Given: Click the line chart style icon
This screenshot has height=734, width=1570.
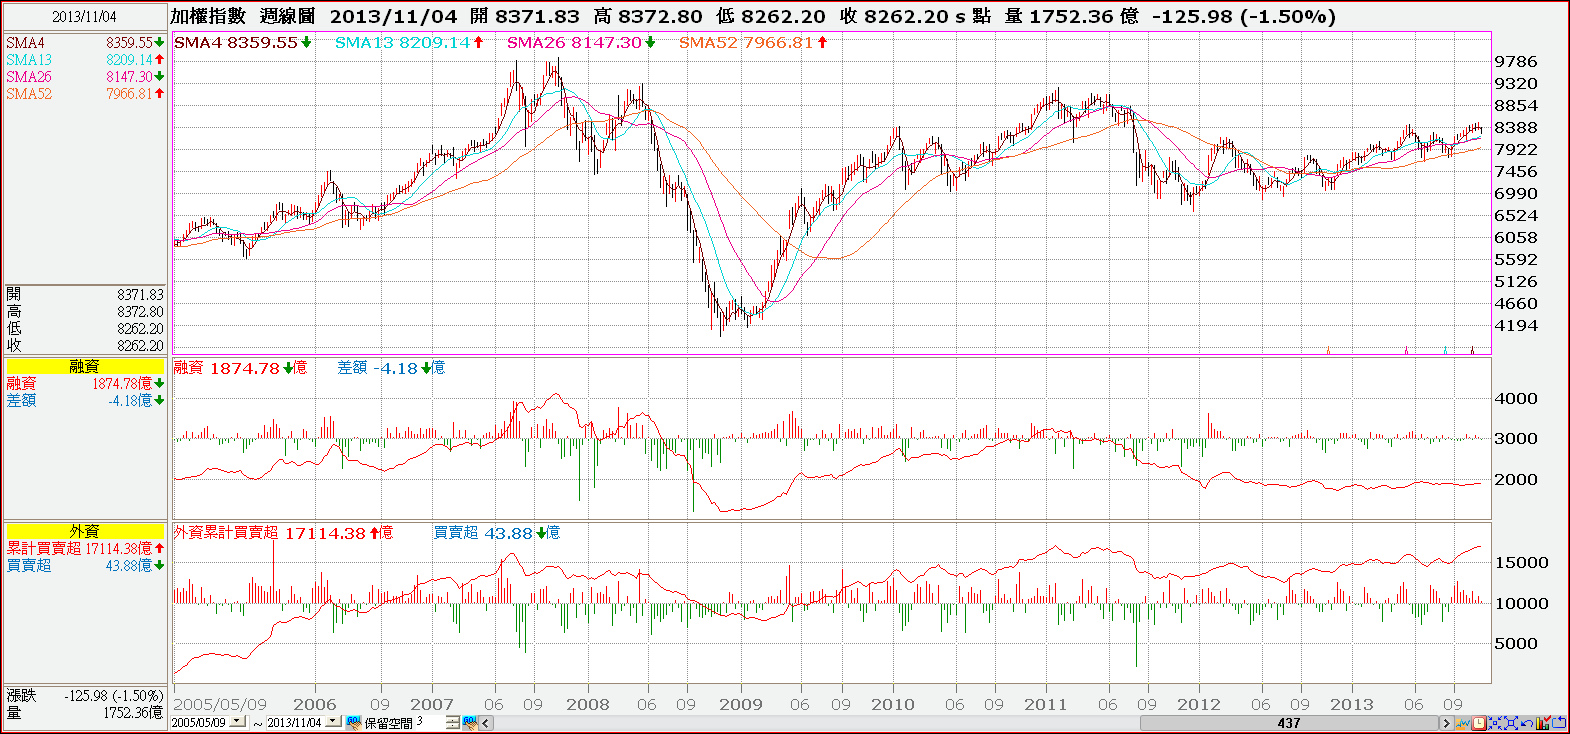Looking at the screenshot, I should [1463, 723].
